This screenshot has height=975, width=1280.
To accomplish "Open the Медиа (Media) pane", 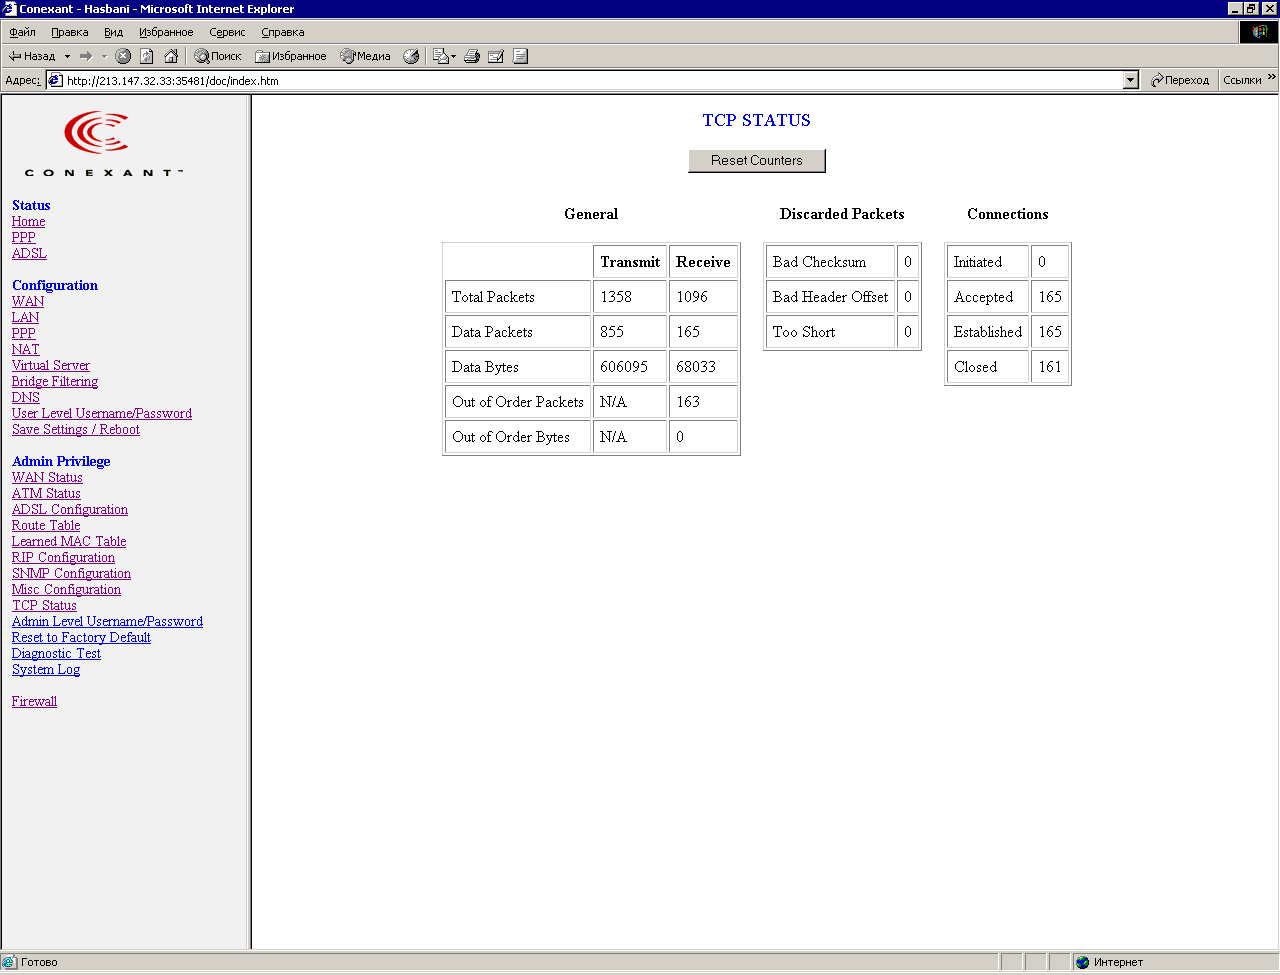I will [365, 56].
